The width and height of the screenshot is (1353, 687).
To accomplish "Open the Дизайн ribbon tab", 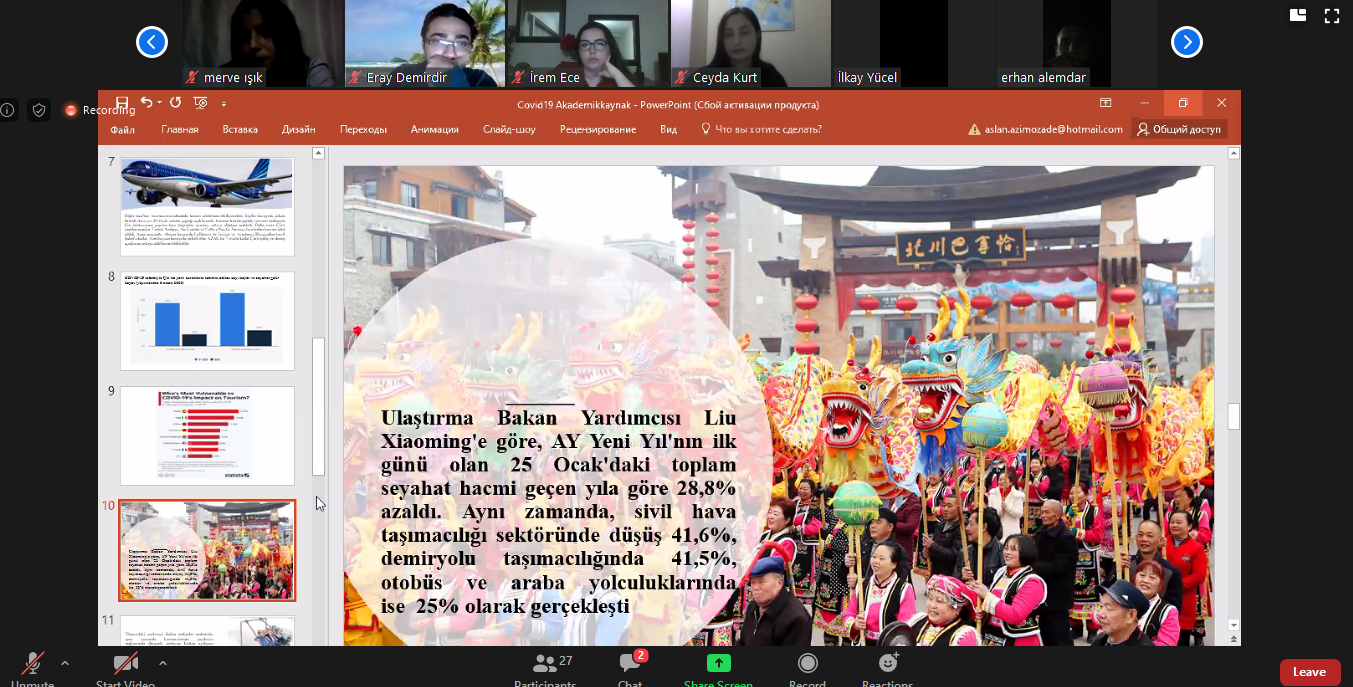I will (x=298, y=129).
